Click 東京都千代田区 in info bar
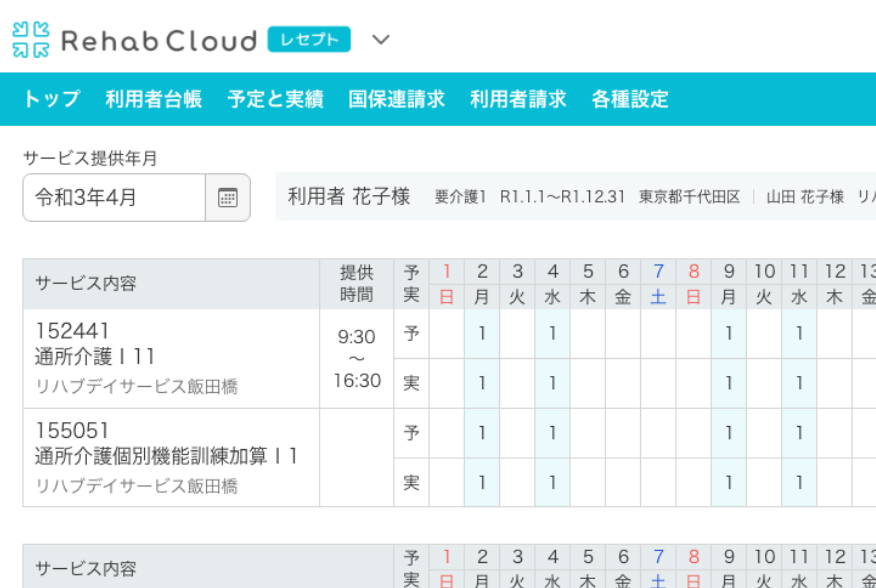The image size is (876, 588). click(x=689, y=197)
